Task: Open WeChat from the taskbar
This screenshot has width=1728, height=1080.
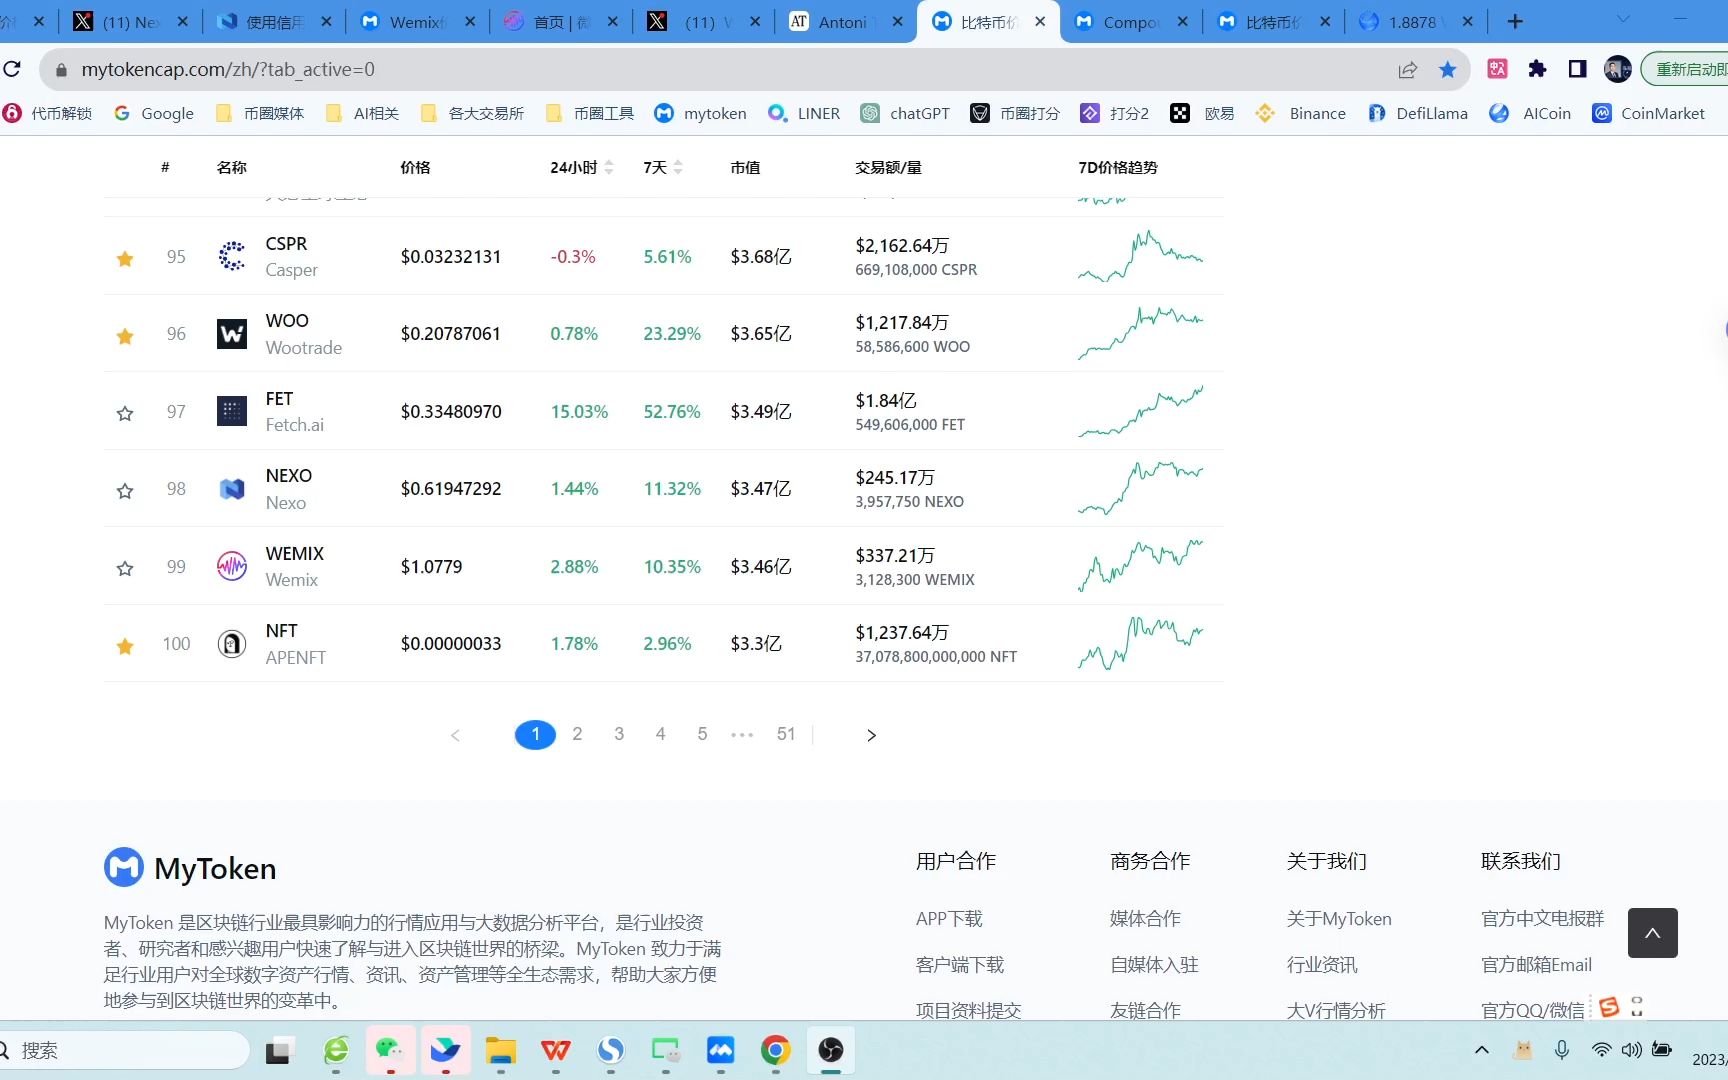Action: point(390,1050)
